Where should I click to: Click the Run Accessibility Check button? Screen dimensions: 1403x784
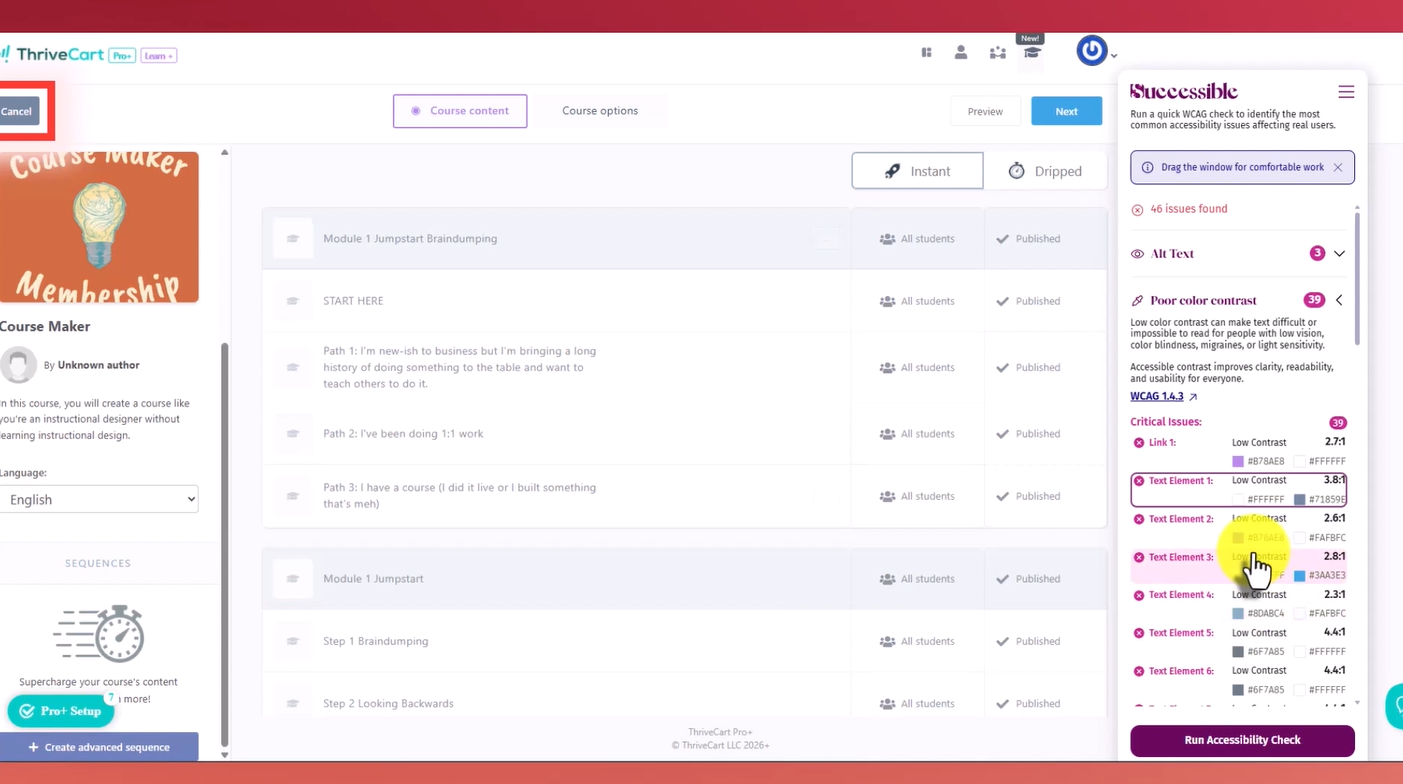coord(1242,740)
